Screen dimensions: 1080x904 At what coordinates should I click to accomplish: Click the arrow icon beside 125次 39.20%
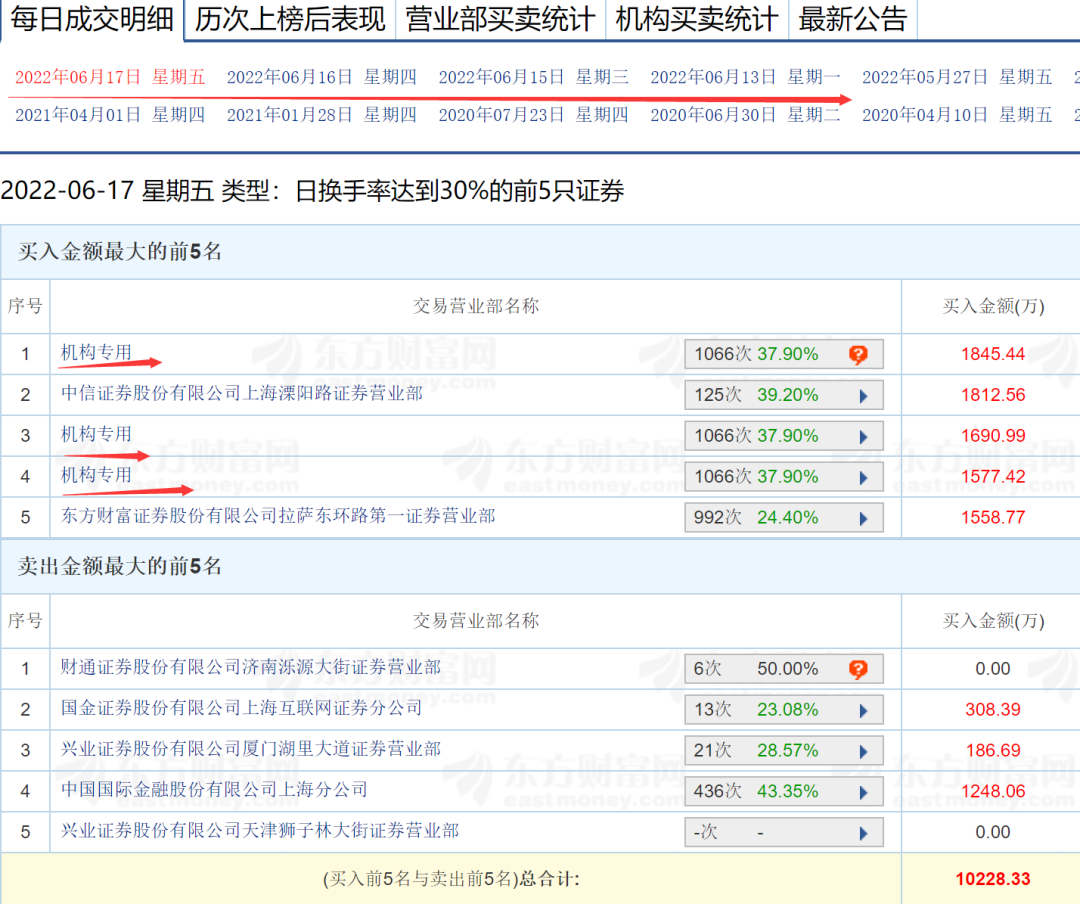(863, 395)
